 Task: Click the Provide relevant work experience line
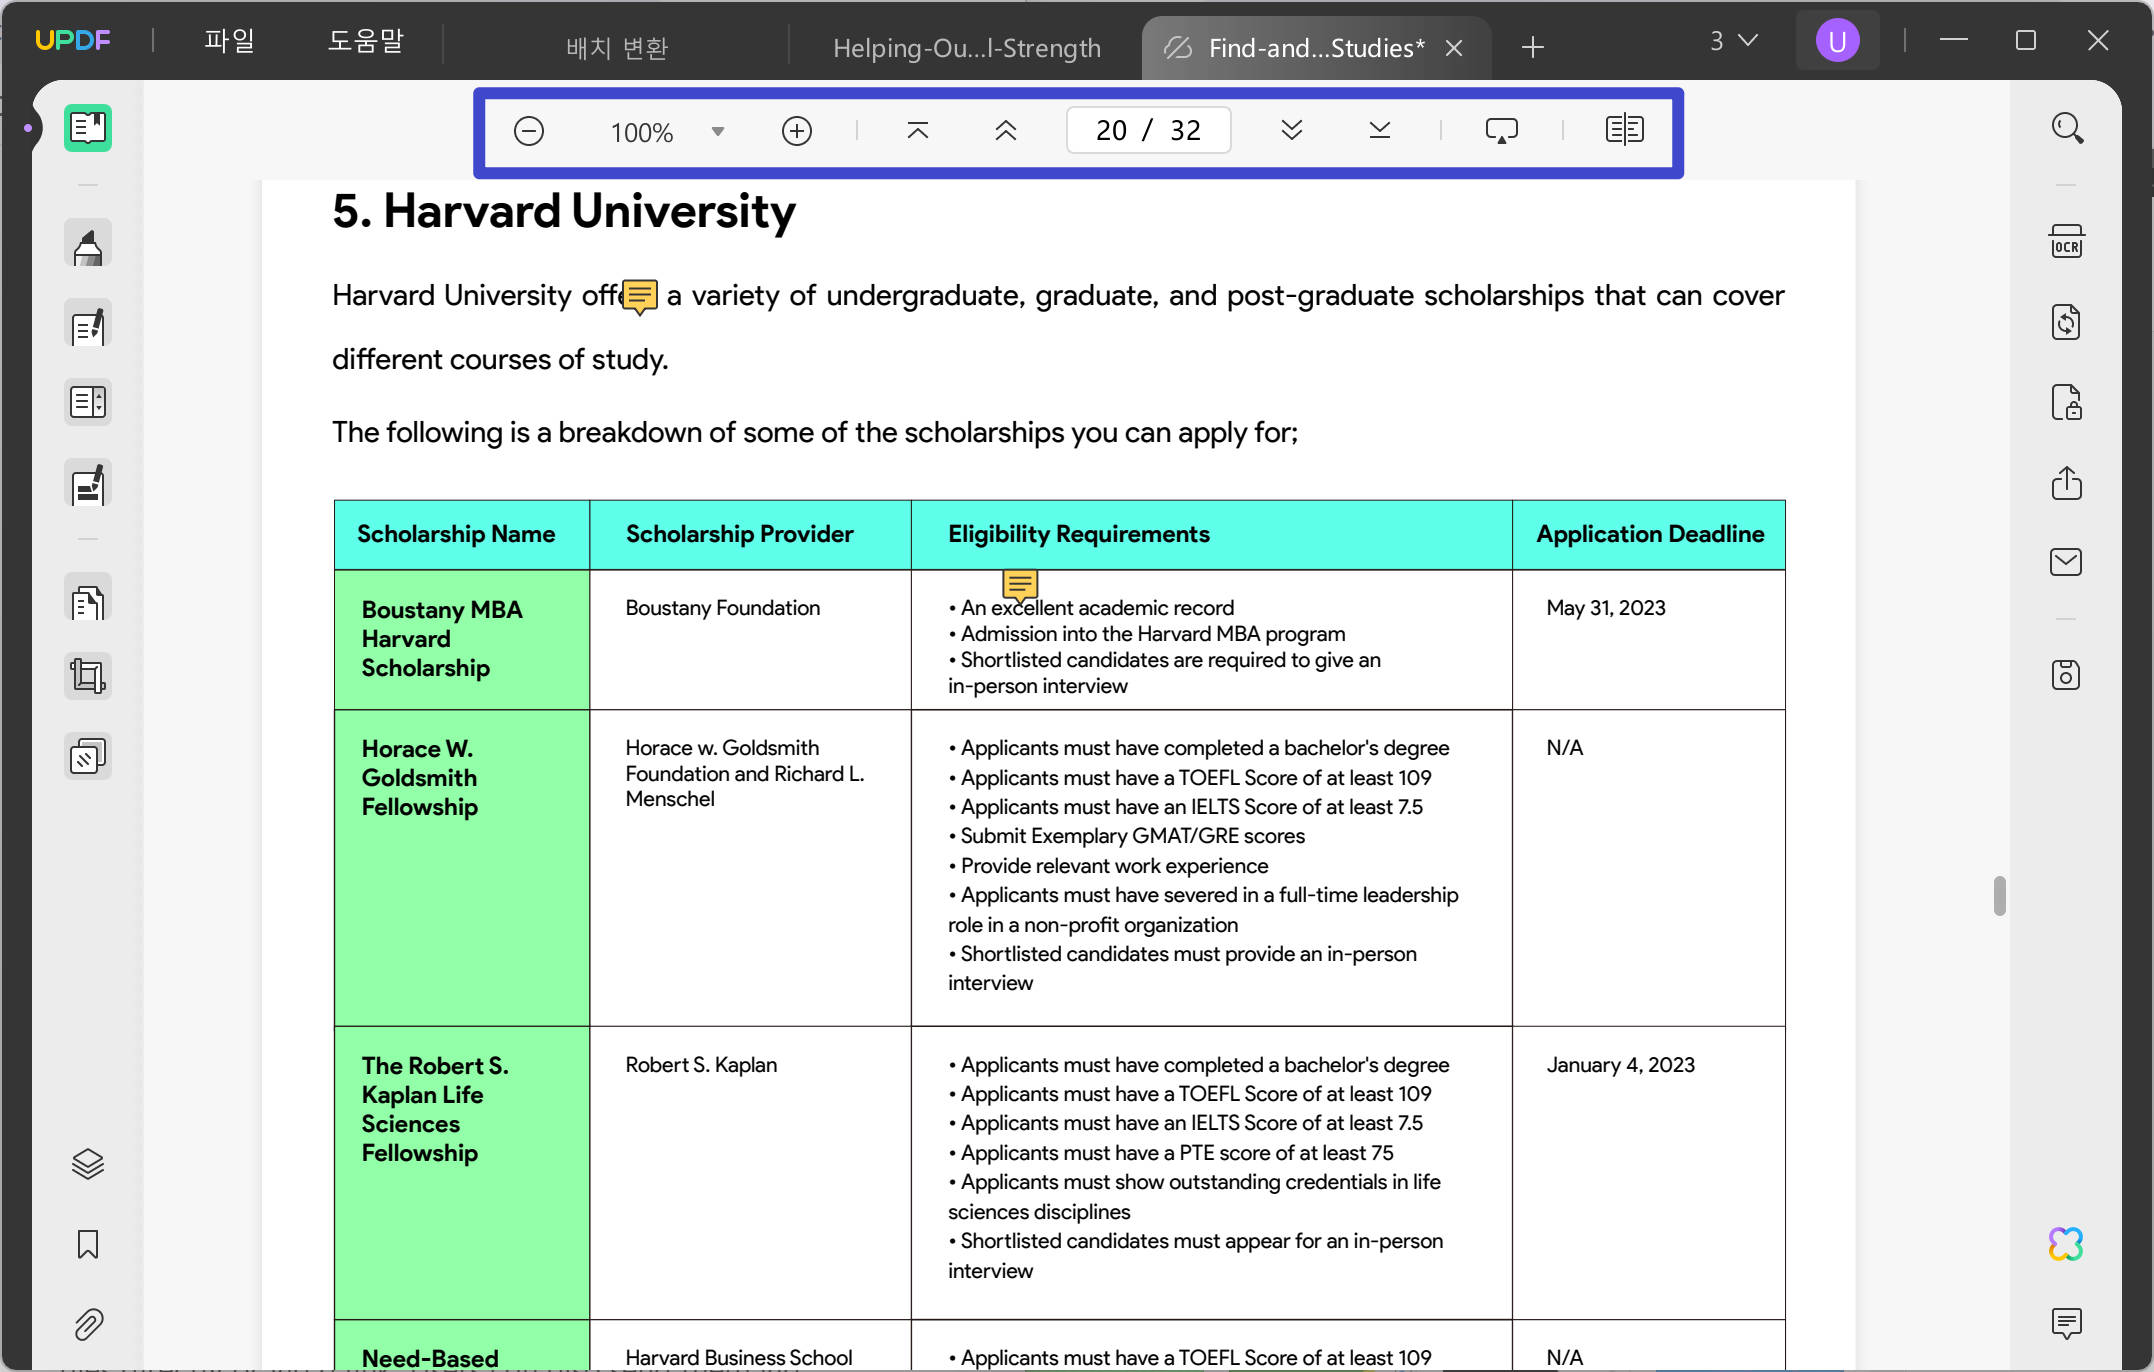click(x=1108, y=866)
